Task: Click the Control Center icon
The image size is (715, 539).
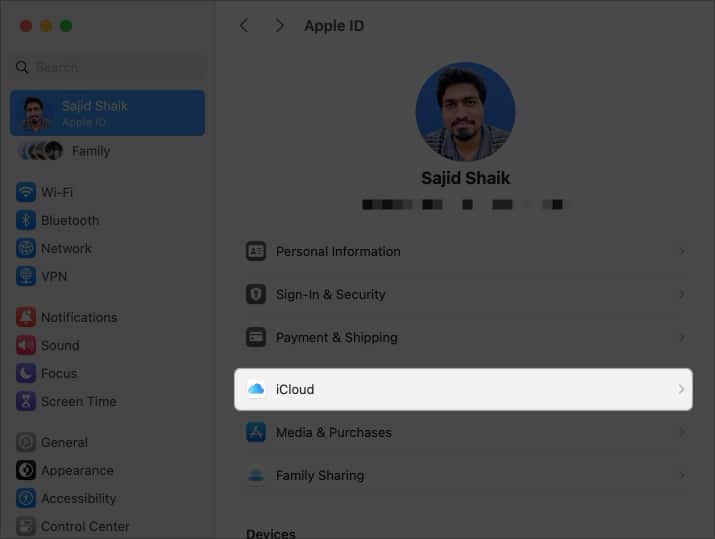Action: [x=26, y=526]
